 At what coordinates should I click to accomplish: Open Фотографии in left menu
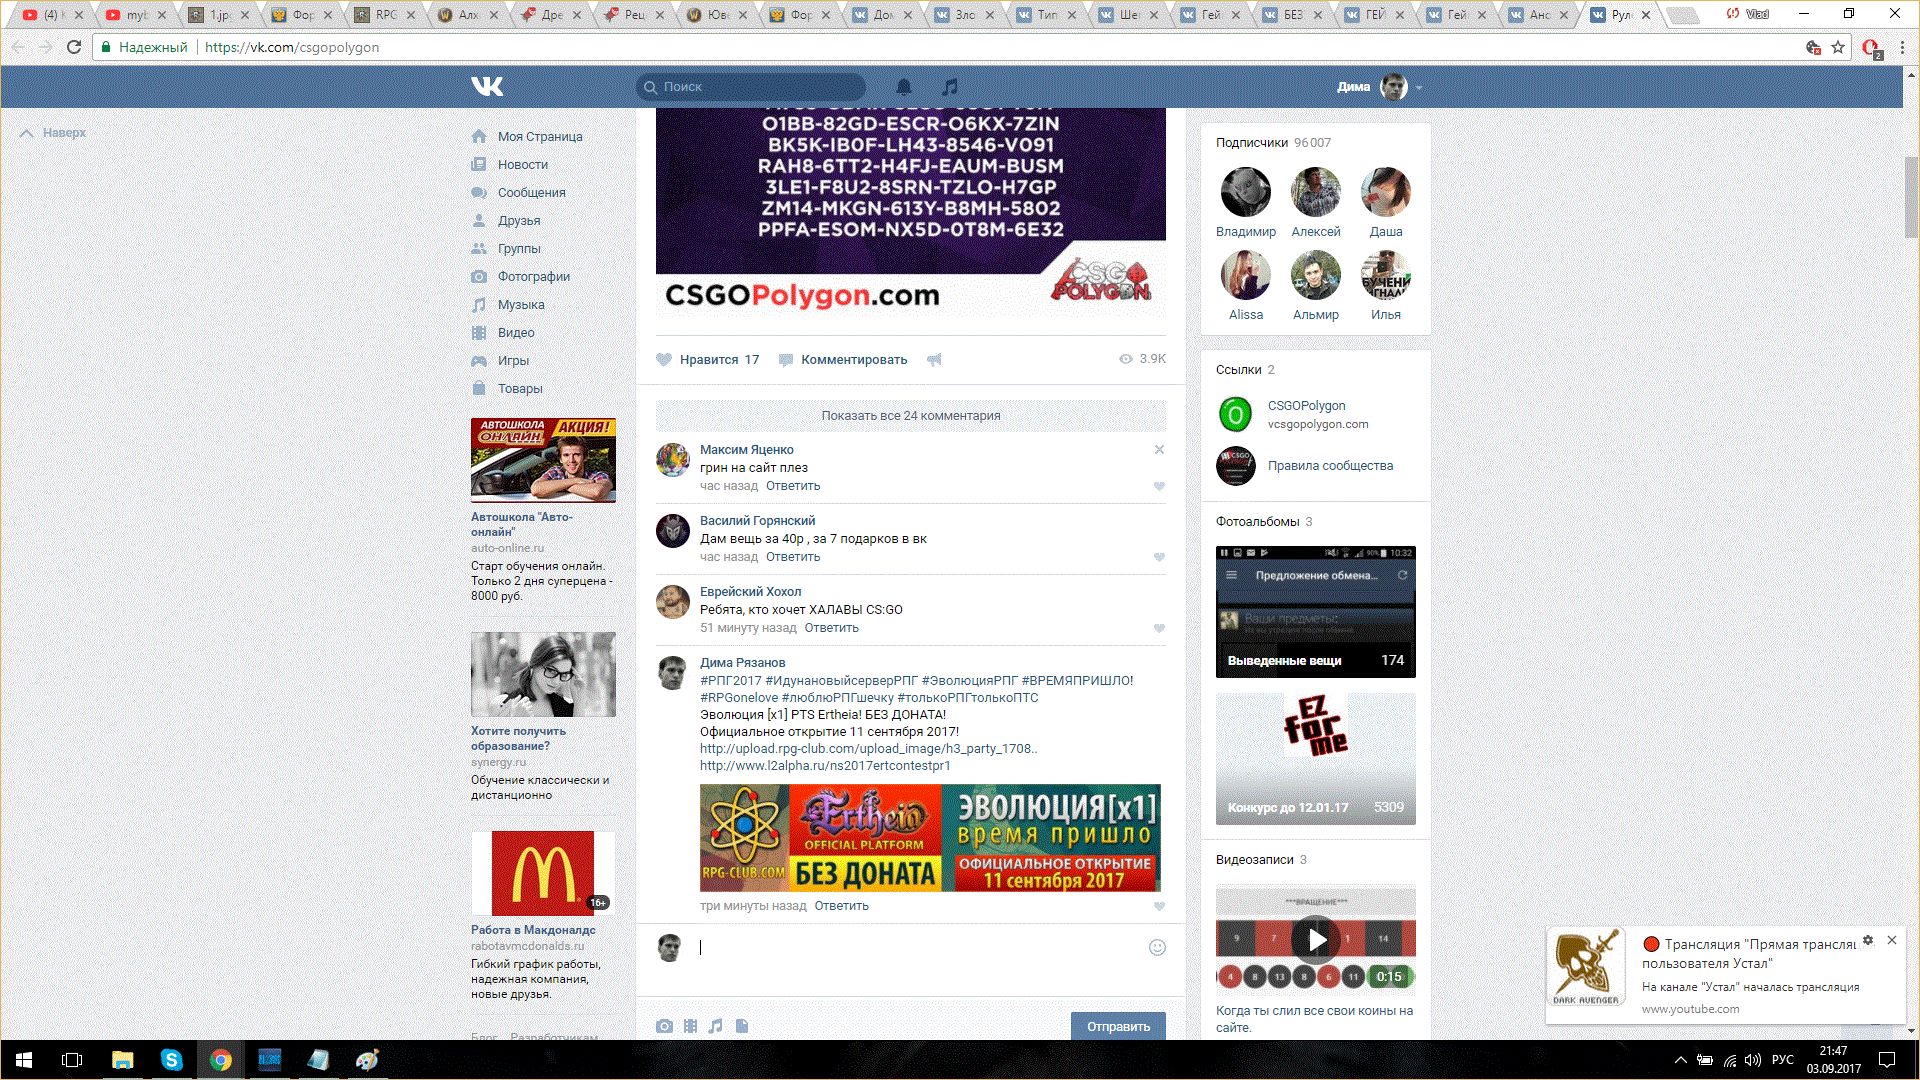point(534,277)
